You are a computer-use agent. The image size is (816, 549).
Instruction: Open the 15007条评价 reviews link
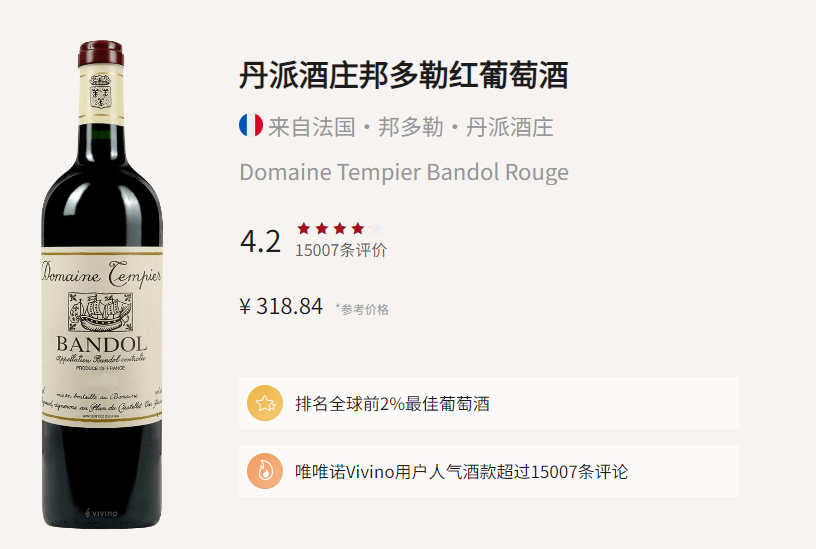pos(341,250)
